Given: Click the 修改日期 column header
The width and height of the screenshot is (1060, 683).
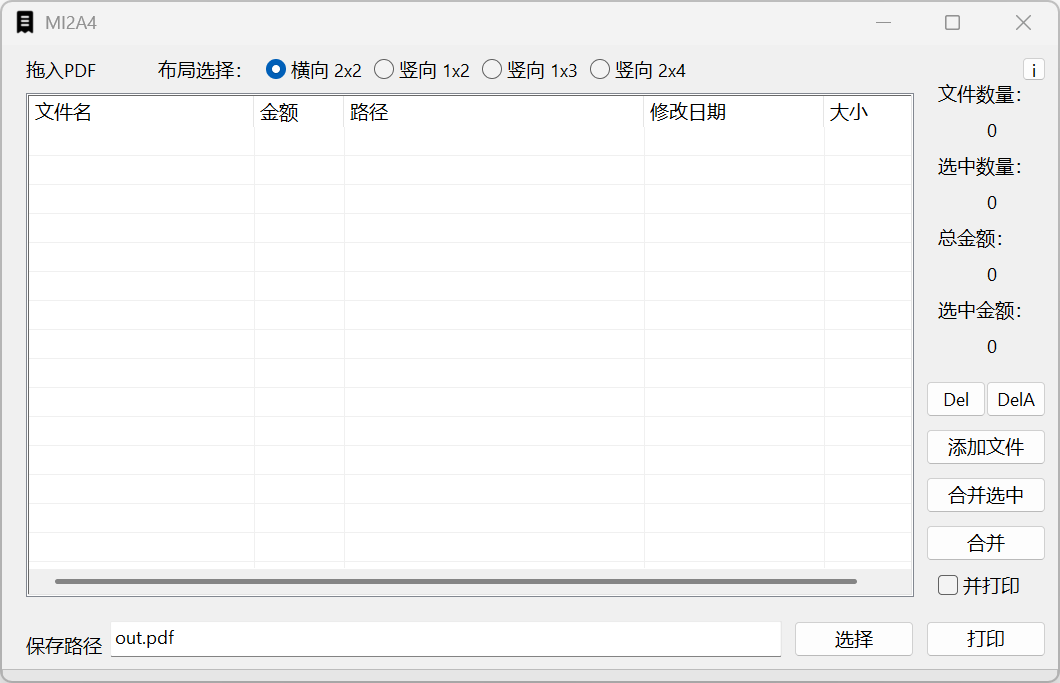Looking at the screenshot, I should click(x=733, y=112).
